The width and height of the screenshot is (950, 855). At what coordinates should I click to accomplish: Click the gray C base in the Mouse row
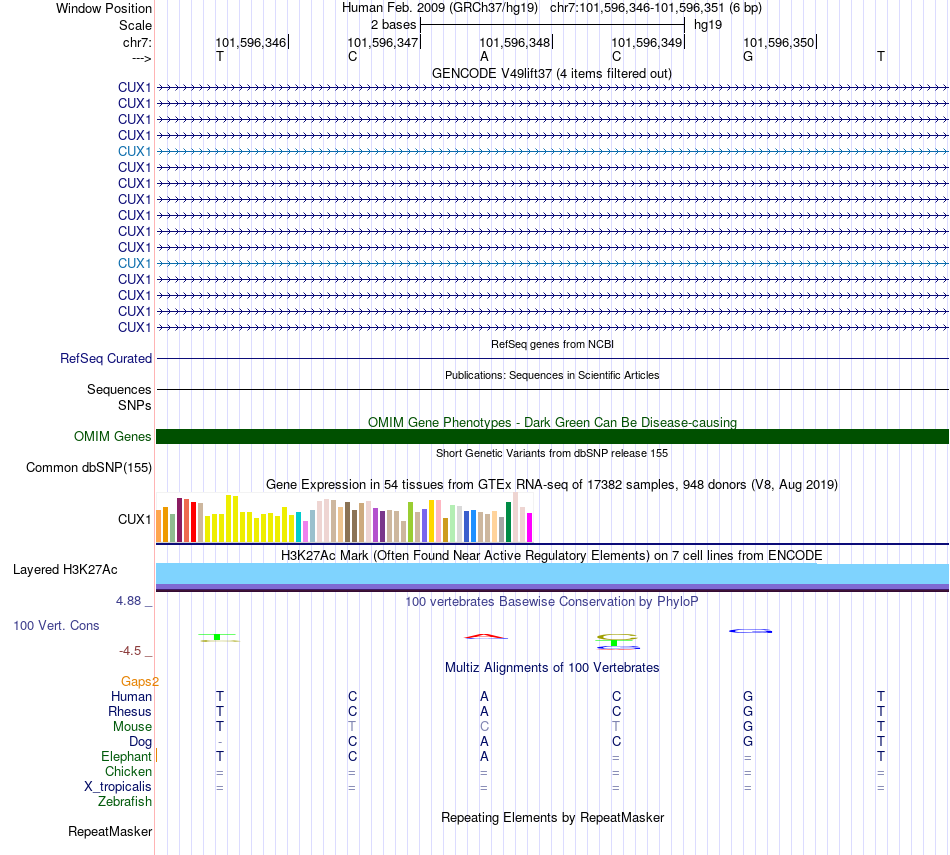pos(484,727)
